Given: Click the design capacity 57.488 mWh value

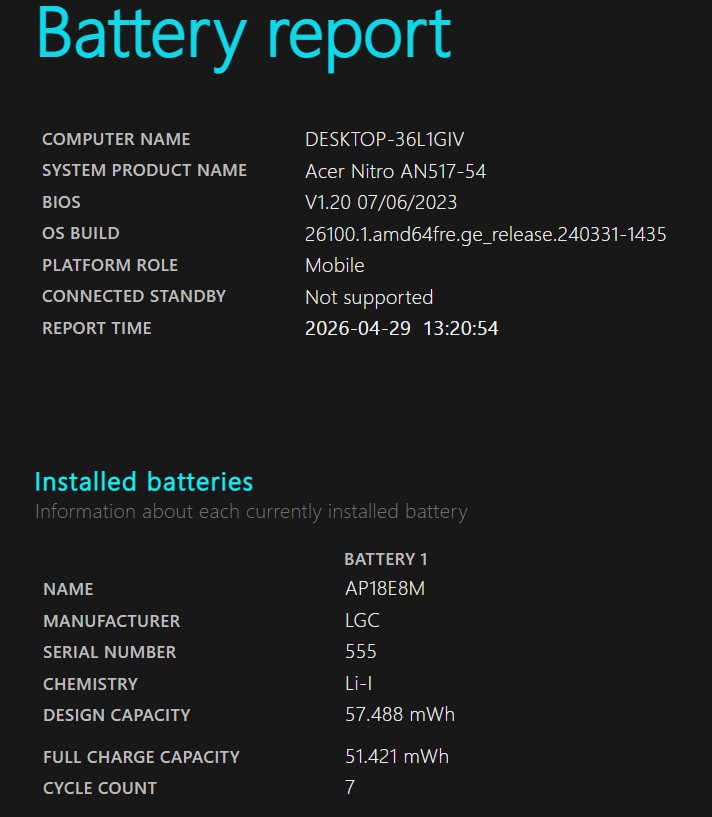Looking at the screenshot, I should pos(399,715).
